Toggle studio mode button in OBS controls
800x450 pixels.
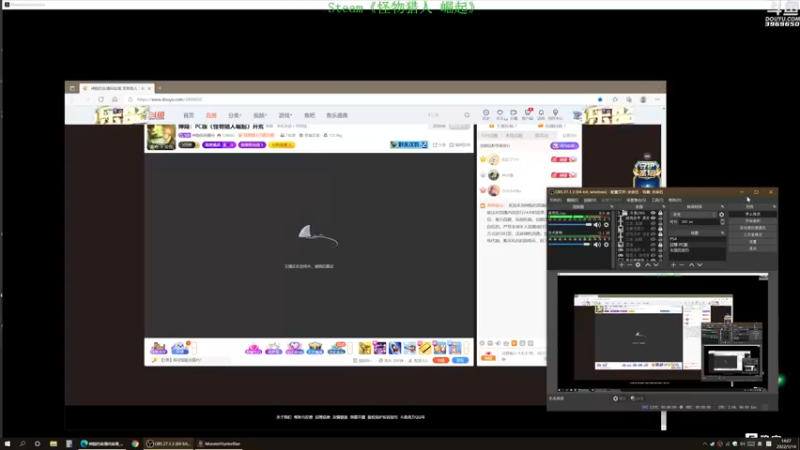(x=753, y=235)
